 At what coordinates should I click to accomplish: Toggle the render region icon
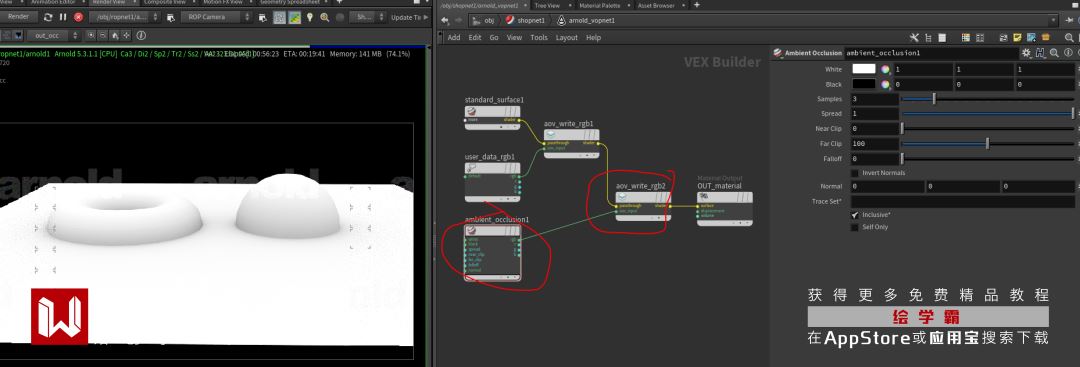(x=279, y=17)
